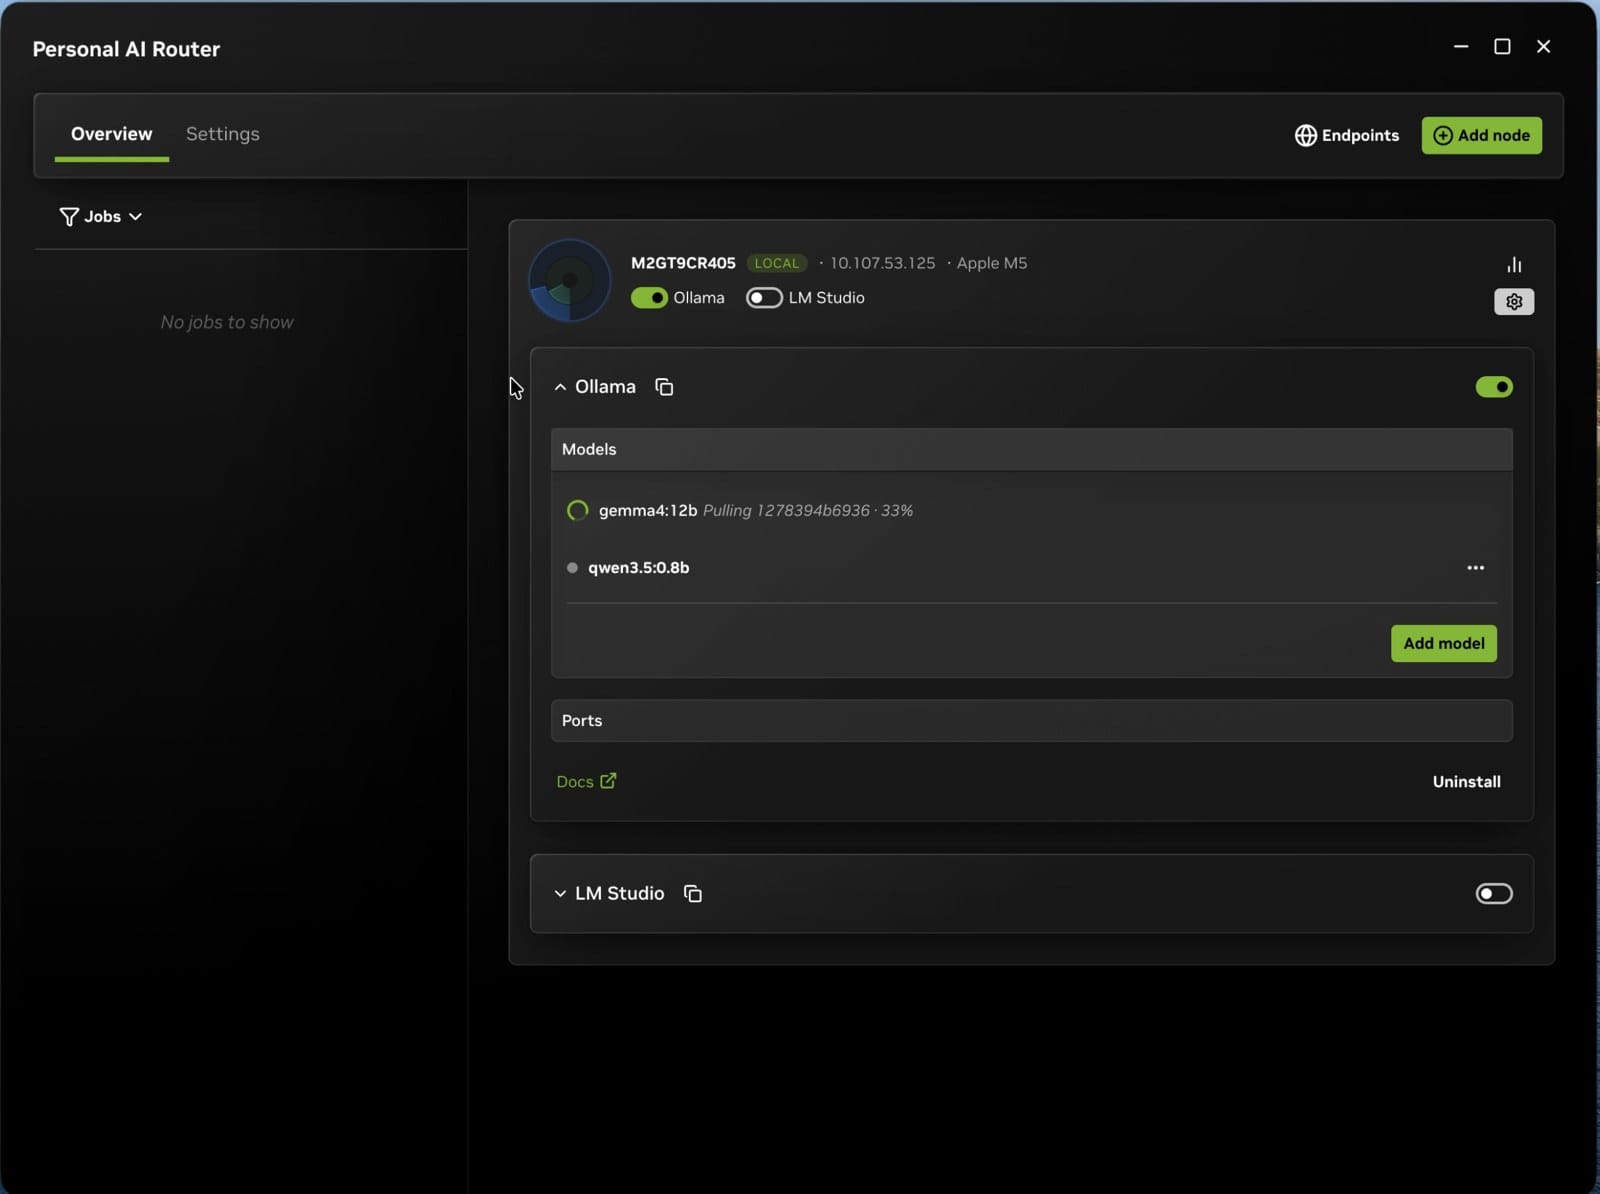Open node statistics bar chart icon
1600x1194 pixels.
pos(1514,265)
